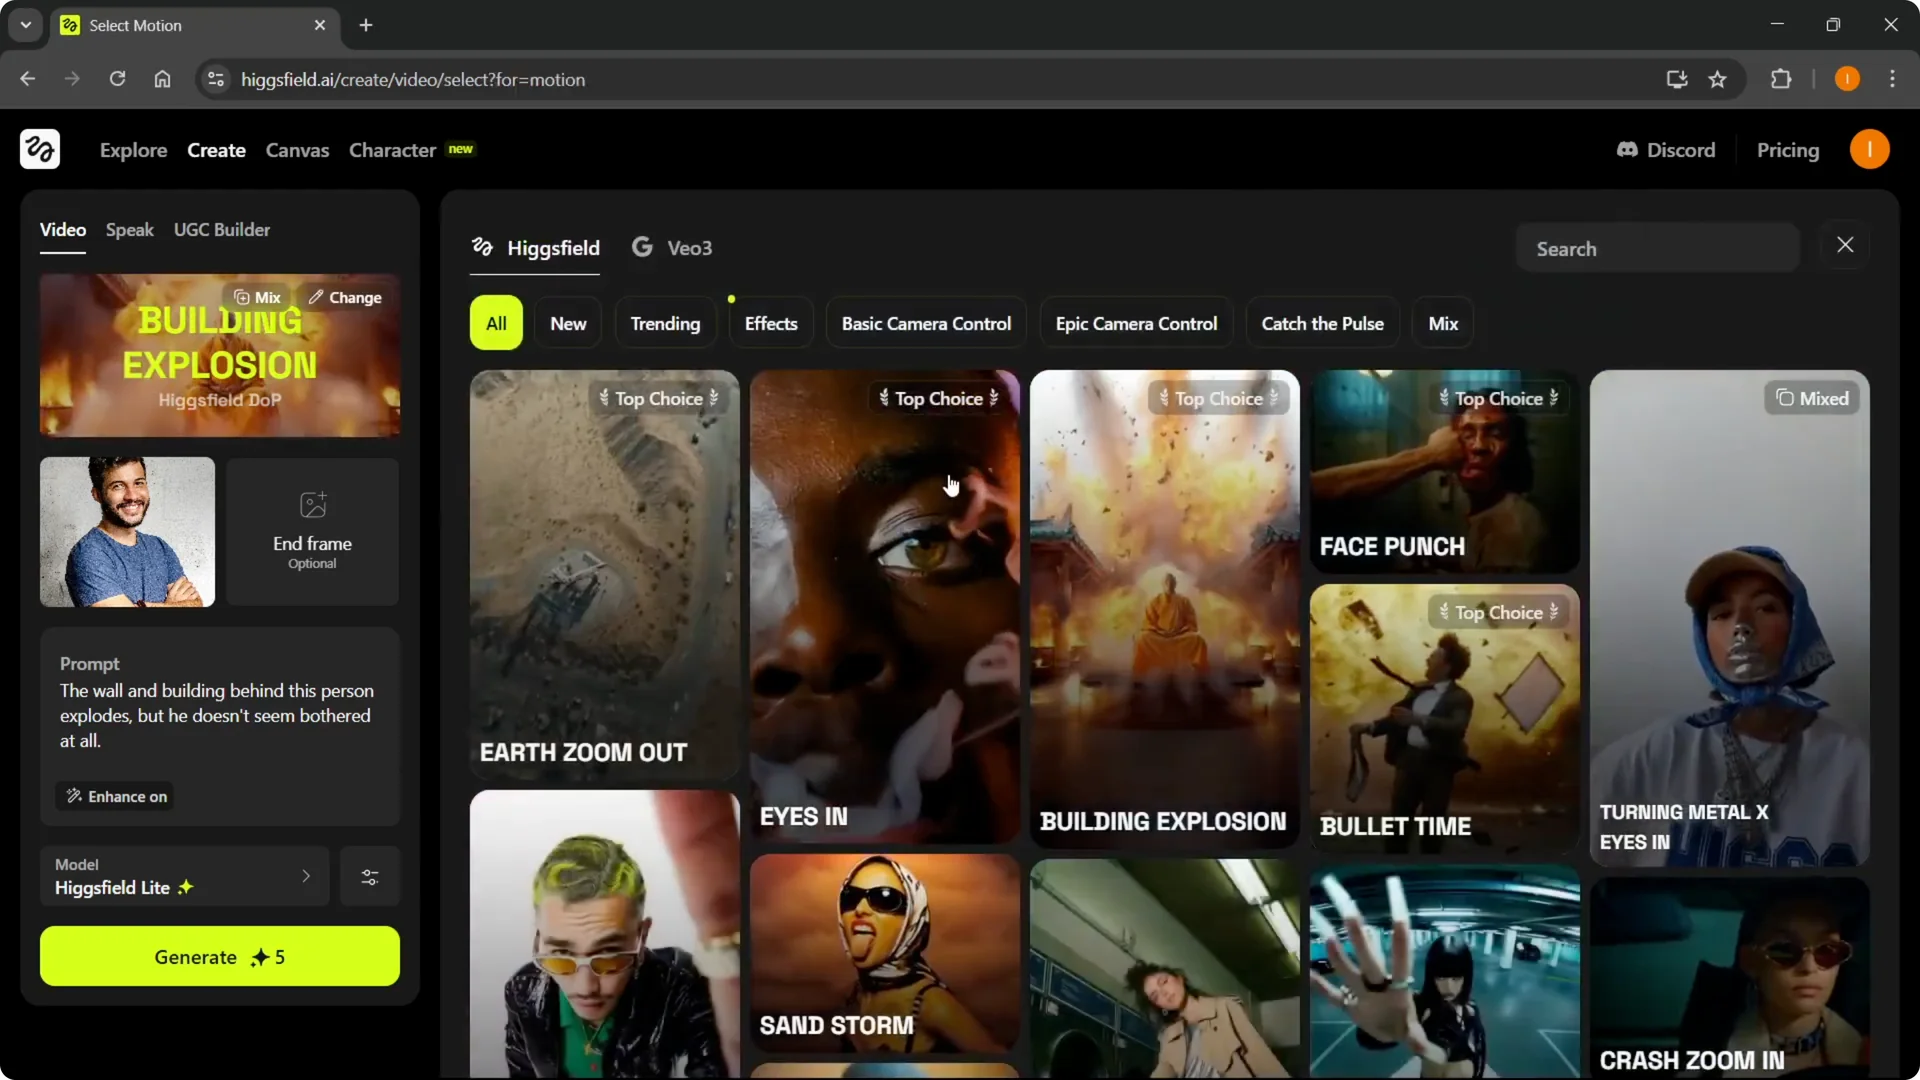Click the motion Search field
The width and height of the screenshot is (1920, 1080).
1657,249
